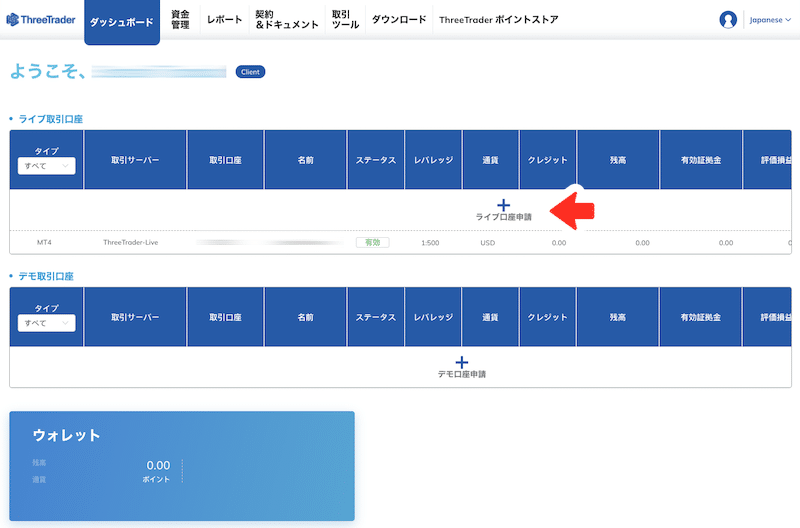Open the 取引ツール menu
Screen dimensions: 800x528
[345, 19]
